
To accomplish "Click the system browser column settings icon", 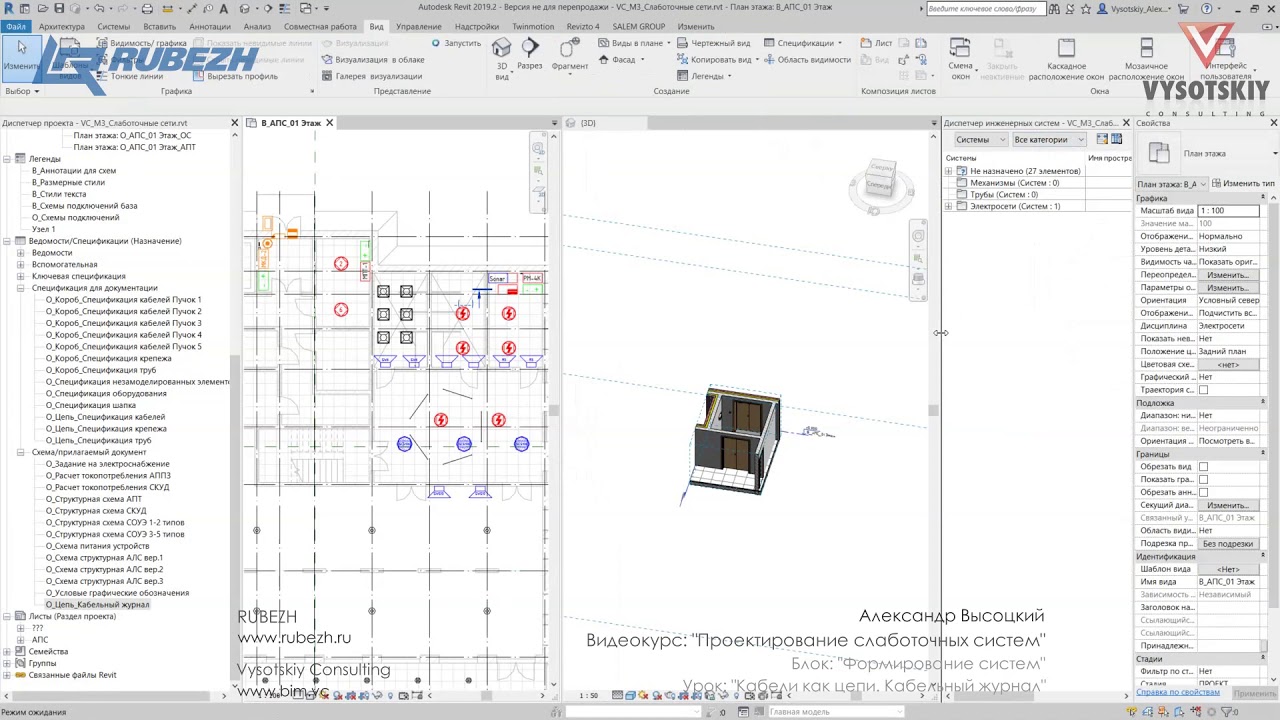I will (1117, 139).
